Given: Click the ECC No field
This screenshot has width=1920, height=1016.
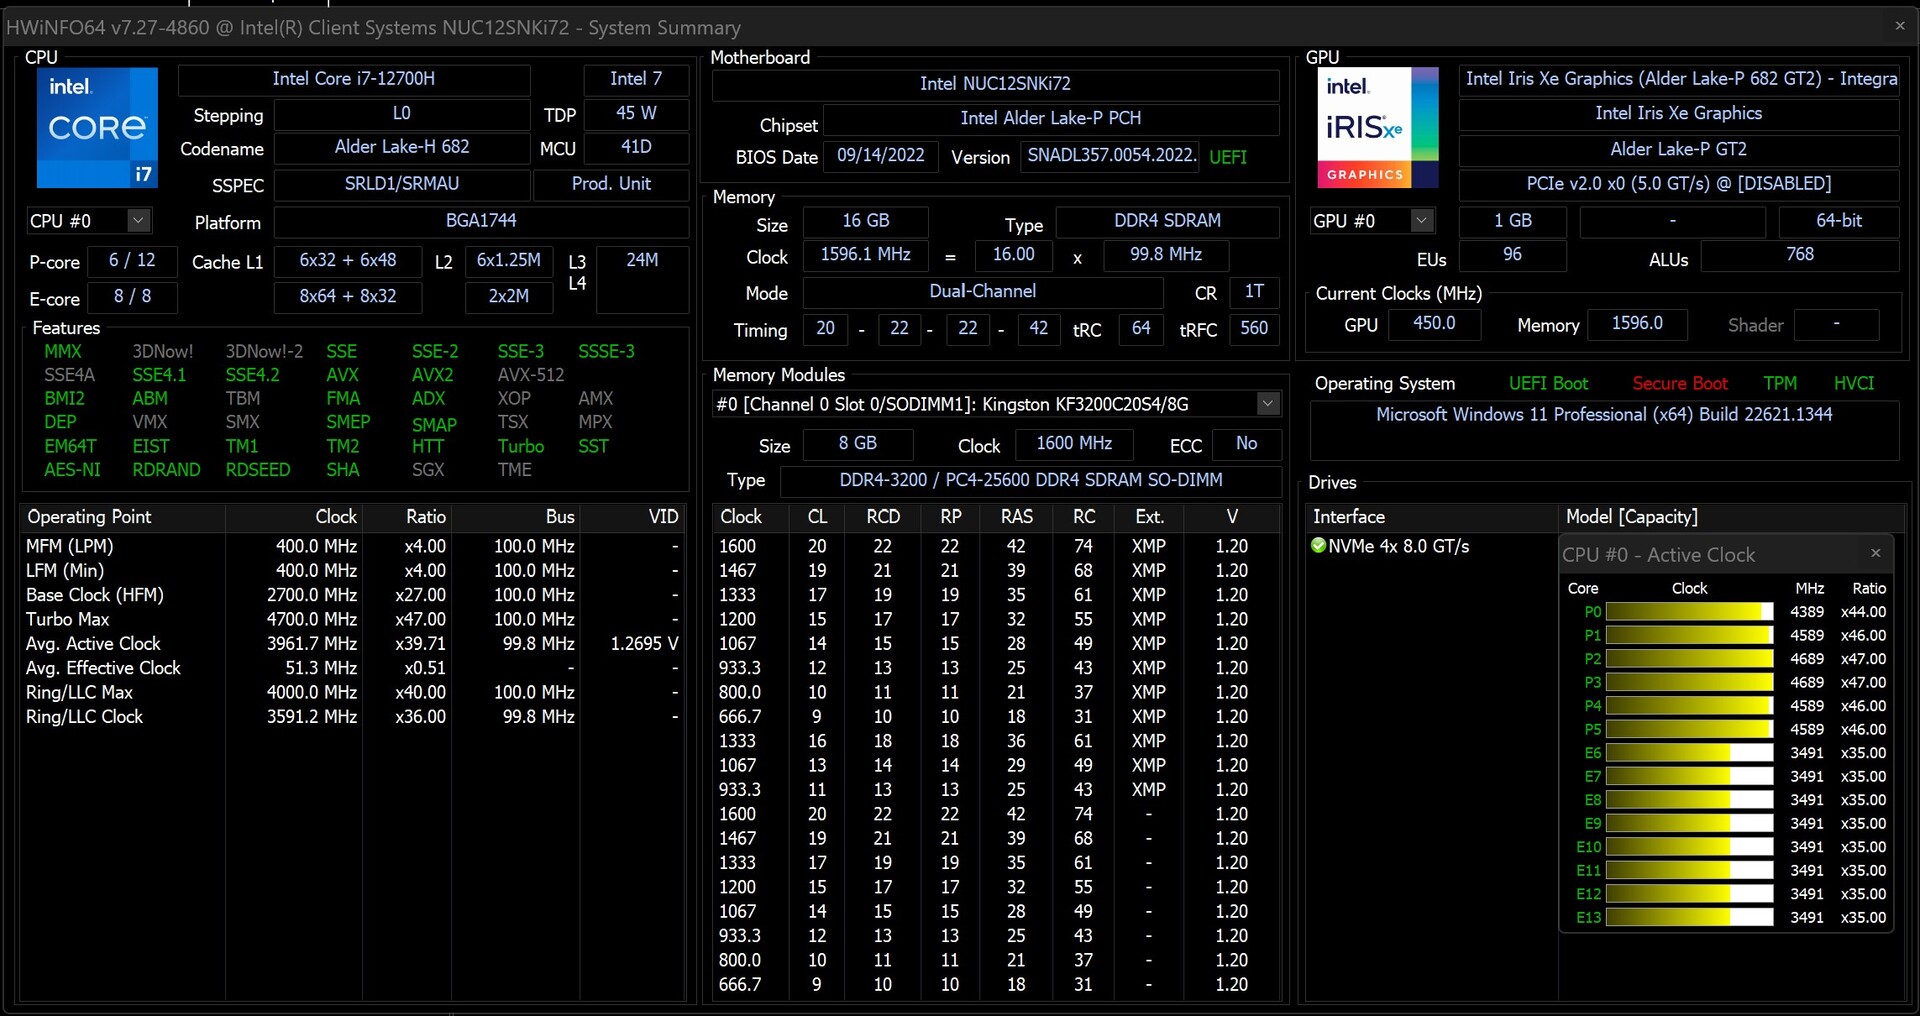Looking at the screenshot, I should click(x=1247, y=443).
